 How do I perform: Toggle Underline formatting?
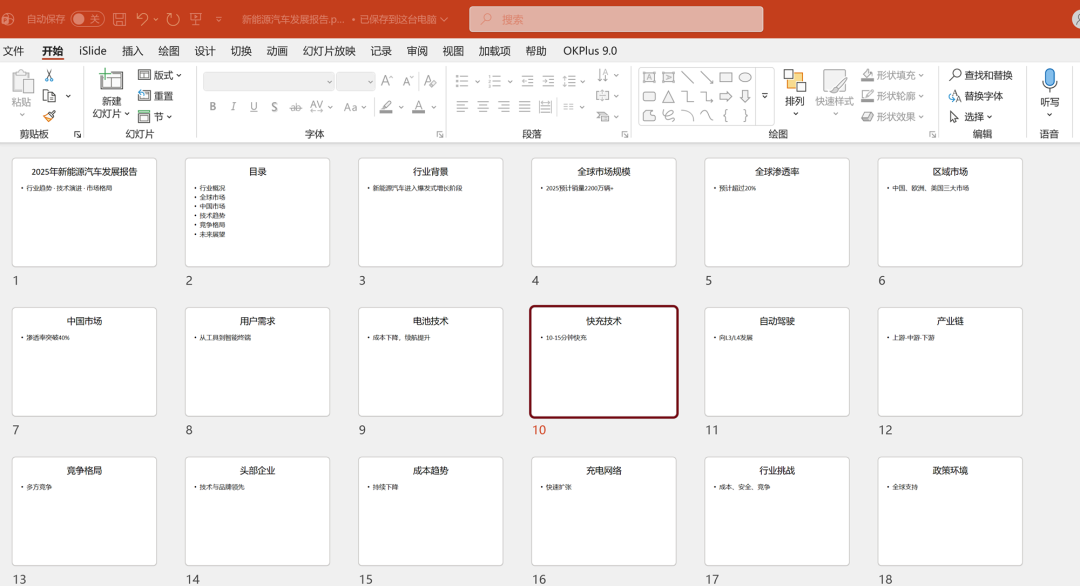(x=254, y=107)
